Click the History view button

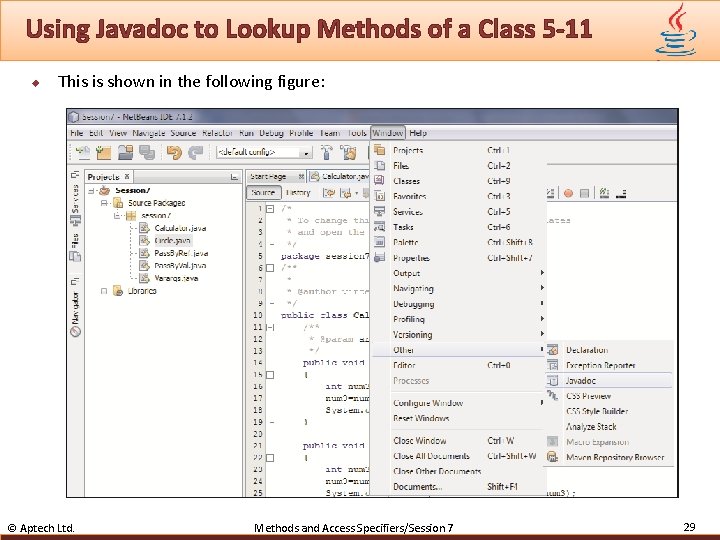point(298,193)
